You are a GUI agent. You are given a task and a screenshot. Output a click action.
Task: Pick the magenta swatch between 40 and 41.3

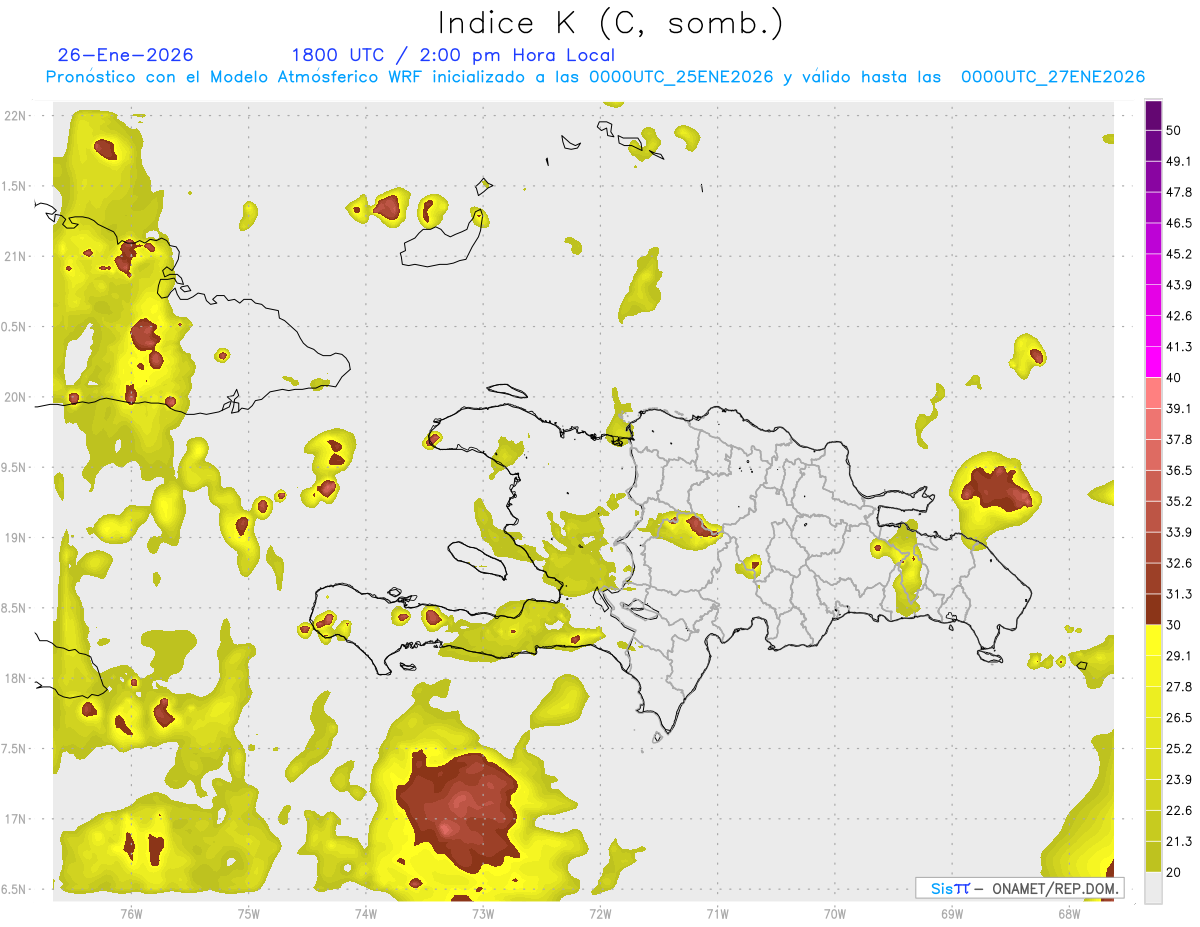coord(1153,362)
